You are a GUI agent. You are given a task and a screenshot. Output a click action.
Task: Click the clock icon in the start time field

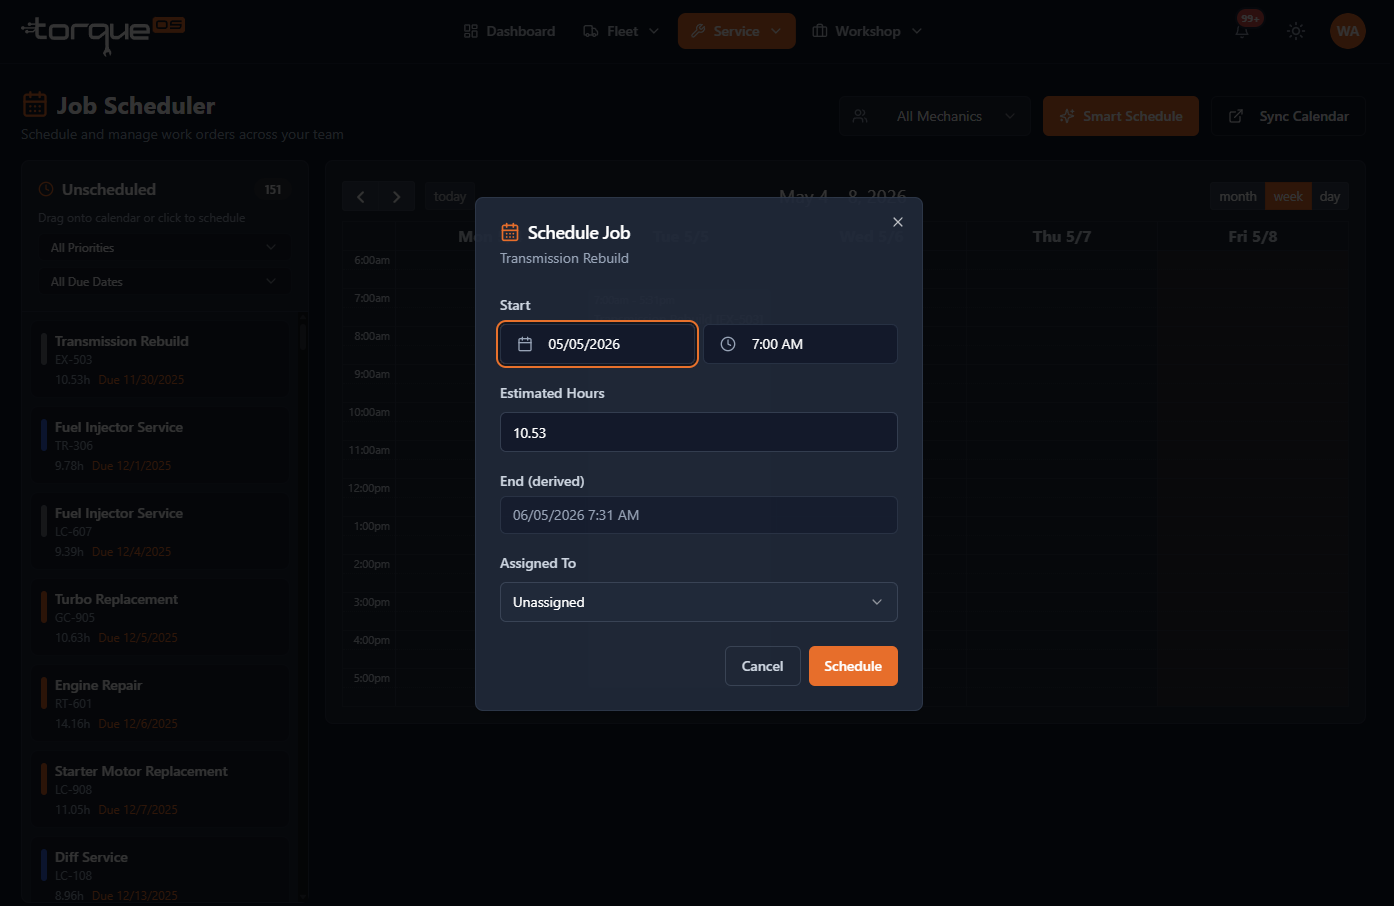[728, 344]
